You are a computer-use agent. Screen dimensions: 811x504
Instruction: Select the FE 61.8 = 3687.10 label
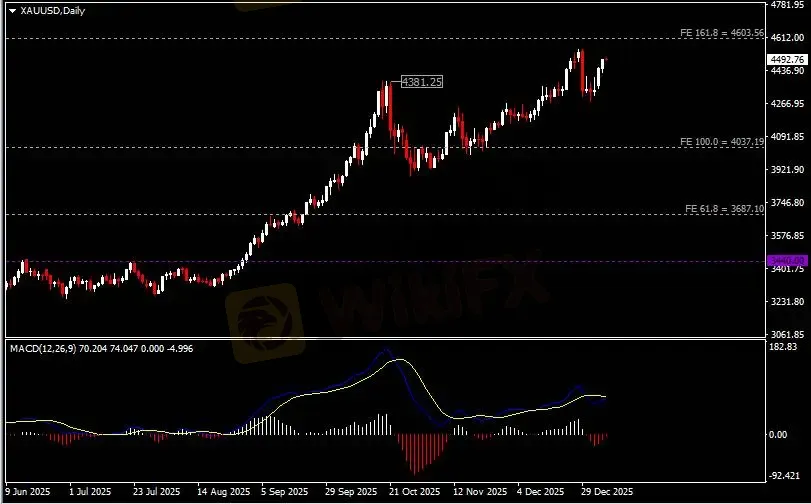pos(725,209)
